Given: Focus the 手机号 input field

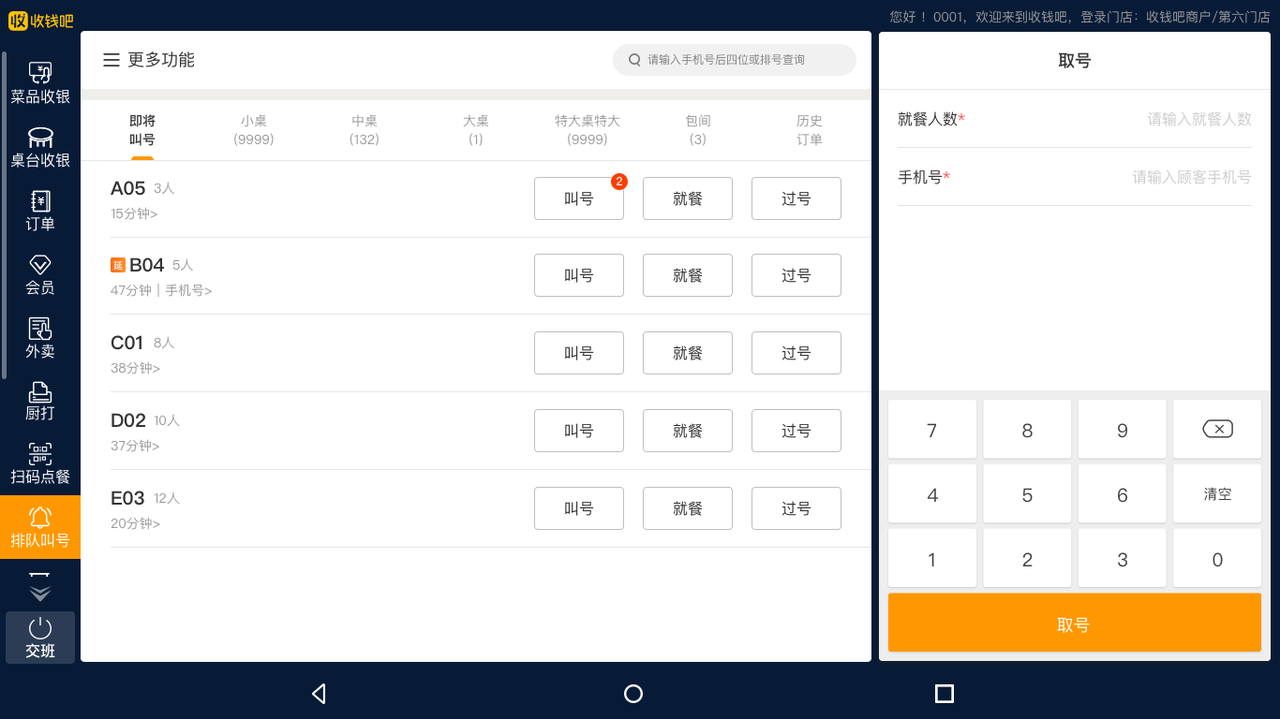Looking at the screenshot, I should click(1074, 177).
